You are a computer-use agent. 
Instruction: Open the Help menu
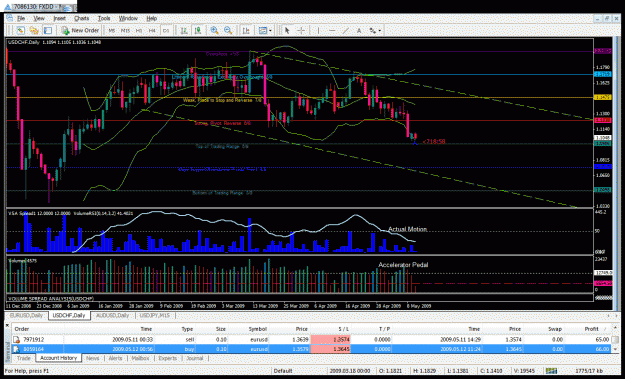151,18
